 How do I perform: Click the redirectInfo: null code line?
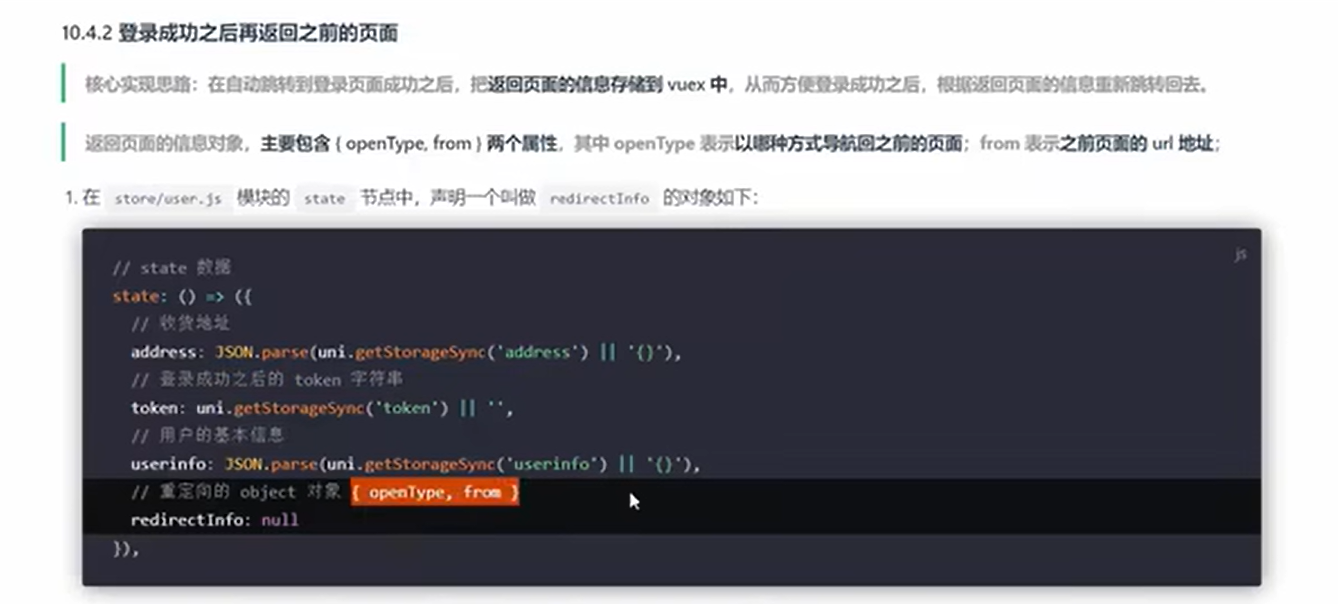(x=207, y=519)
